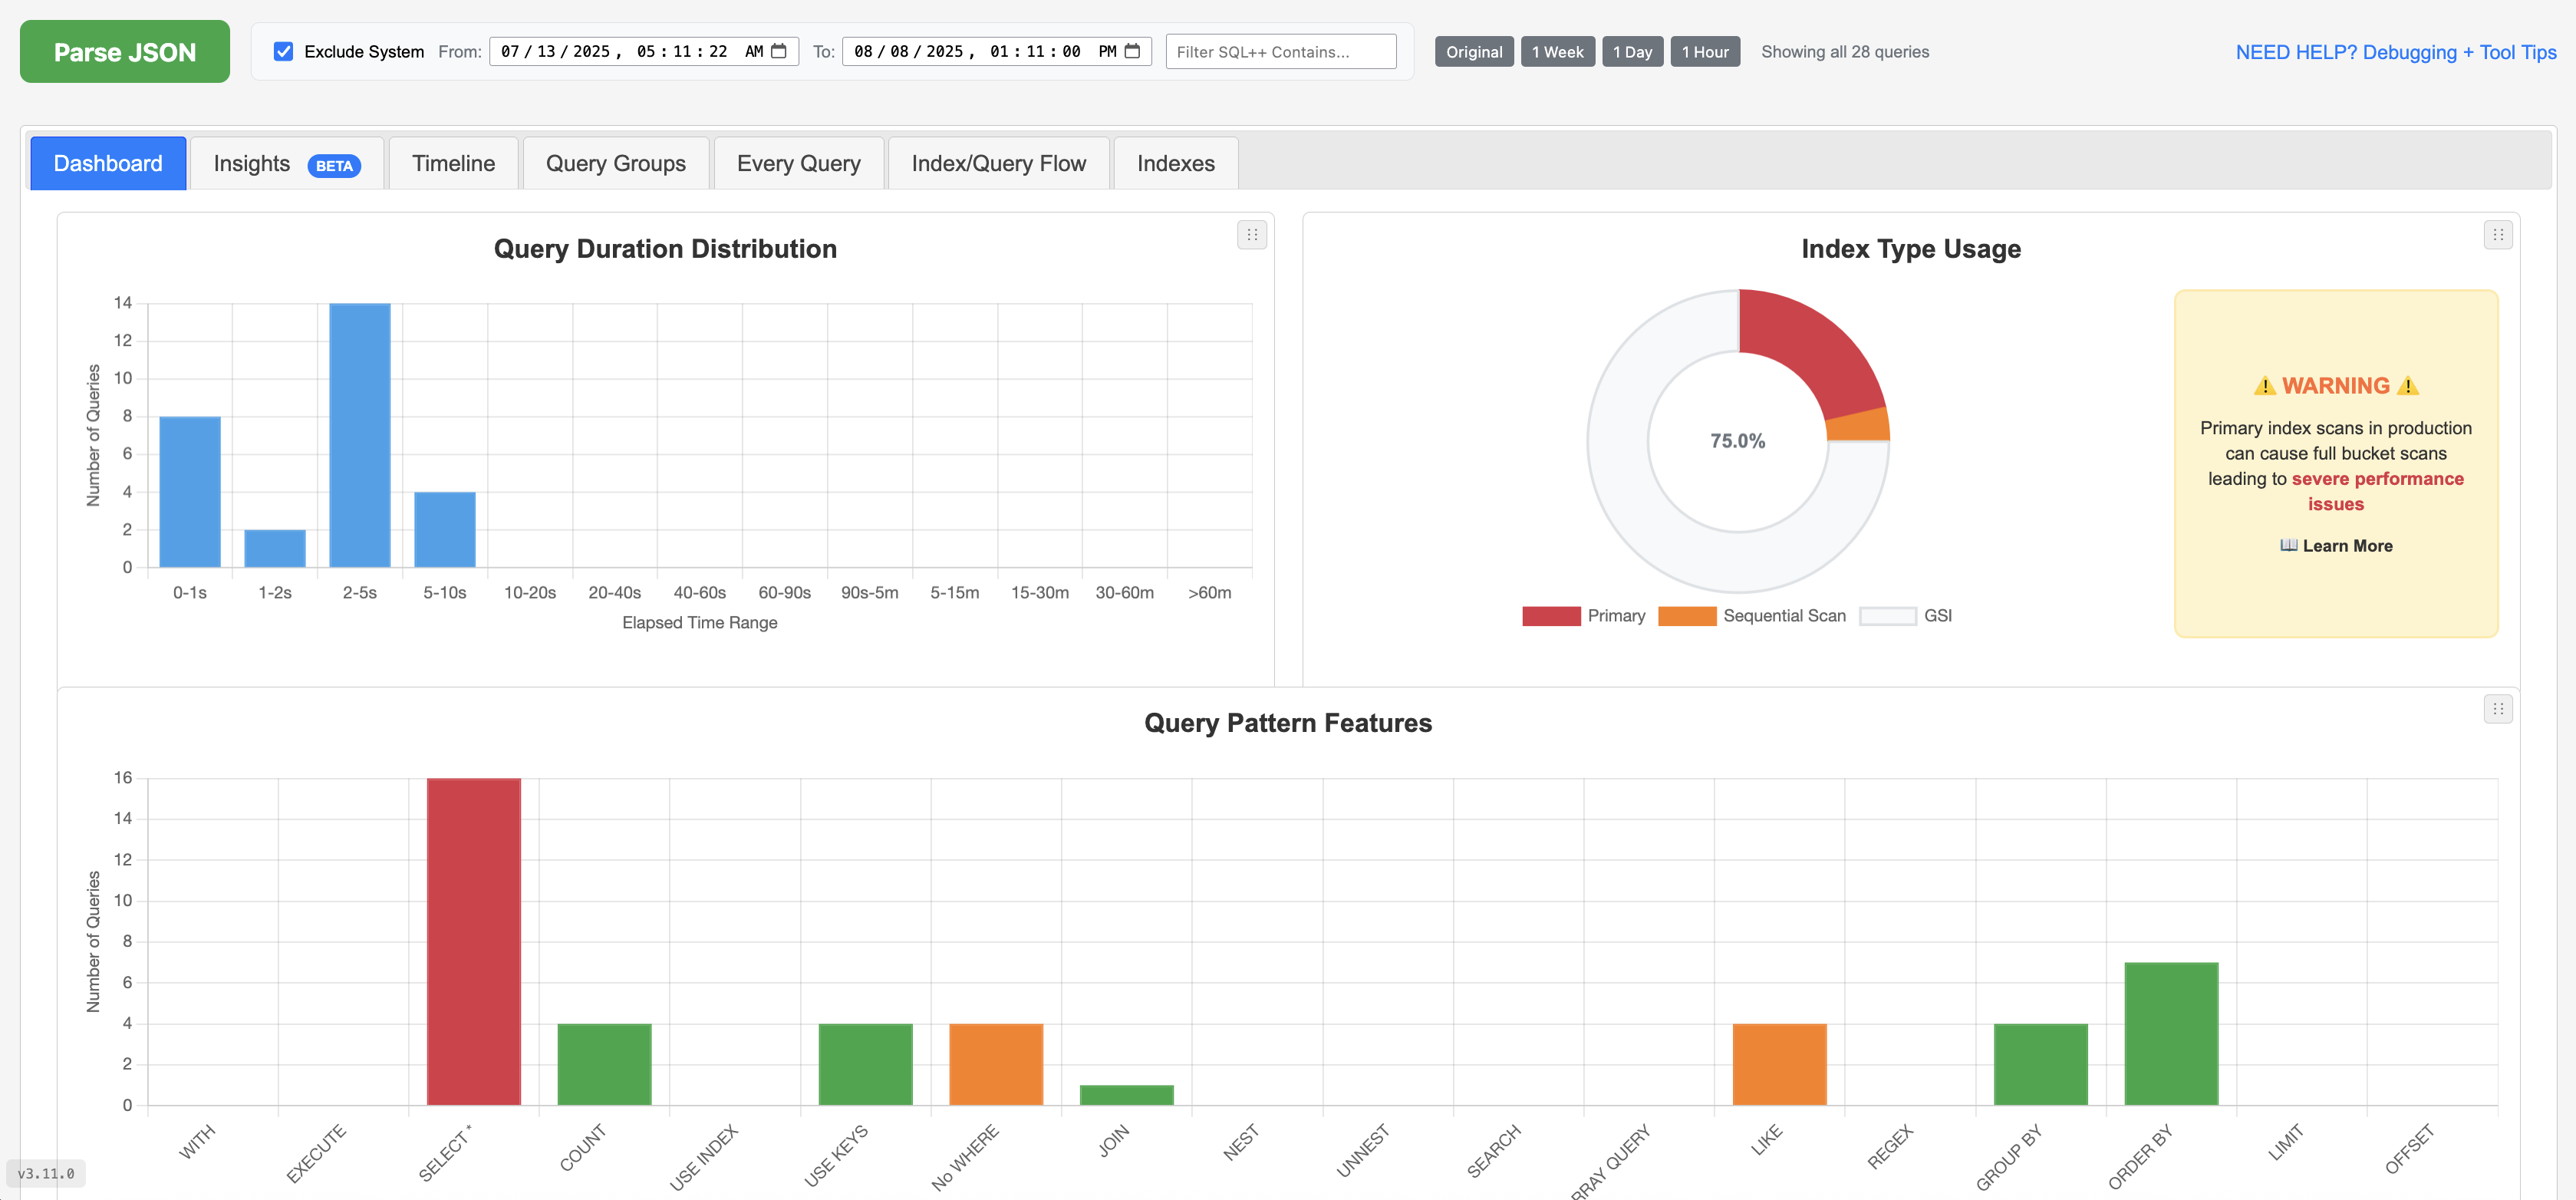Click drag handle on Query Duration Distribution panel
2576x1200 pixels.
[1251, 234]
